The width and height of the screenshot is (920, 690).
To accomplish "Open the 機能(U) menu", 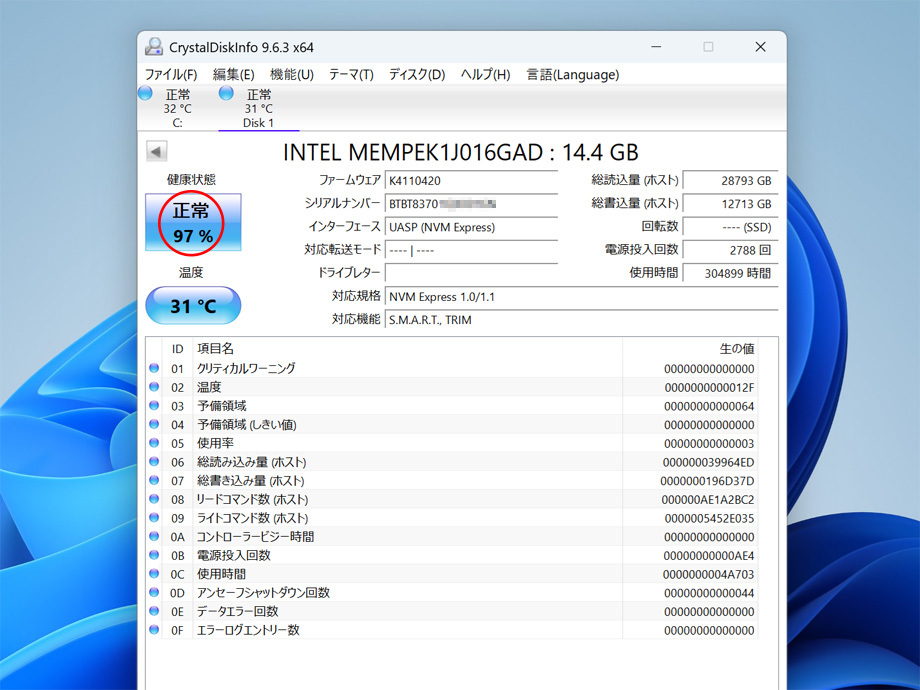I will (291, 75).
